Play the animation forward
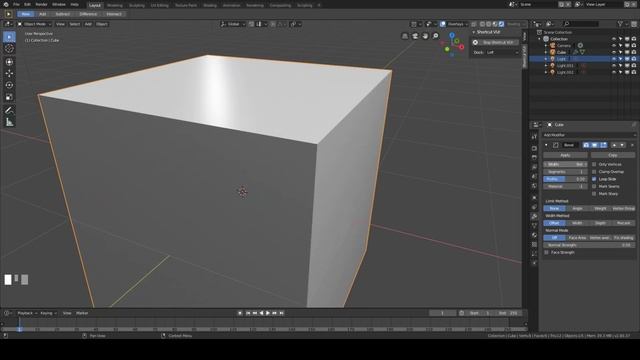The width and height of the screenshot is (640, 360). [268, 313]
